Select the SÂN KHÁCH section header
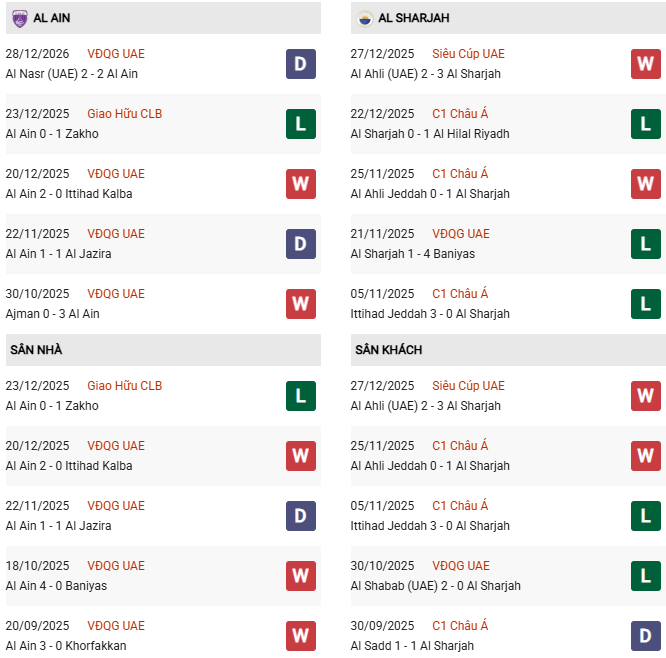The width and height of the screenshot is (666, 658). coord(388,350)
